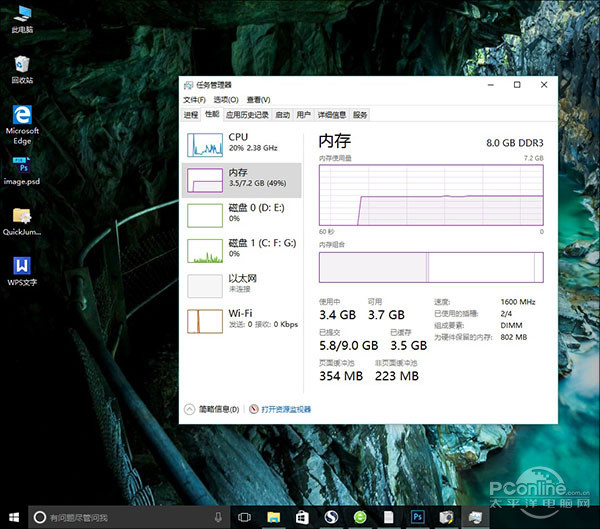600x529 pixels.
Task: Open 磁盘 1 (C: F: G:) performance view
Action: click(x=242, y=251)
